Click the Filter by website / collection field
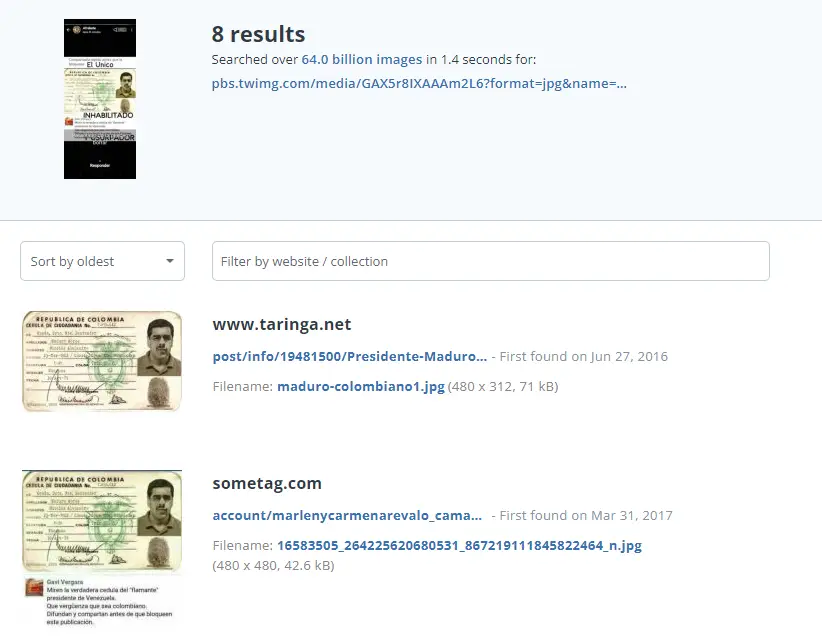The image size is (822, 637). [490, 261]
